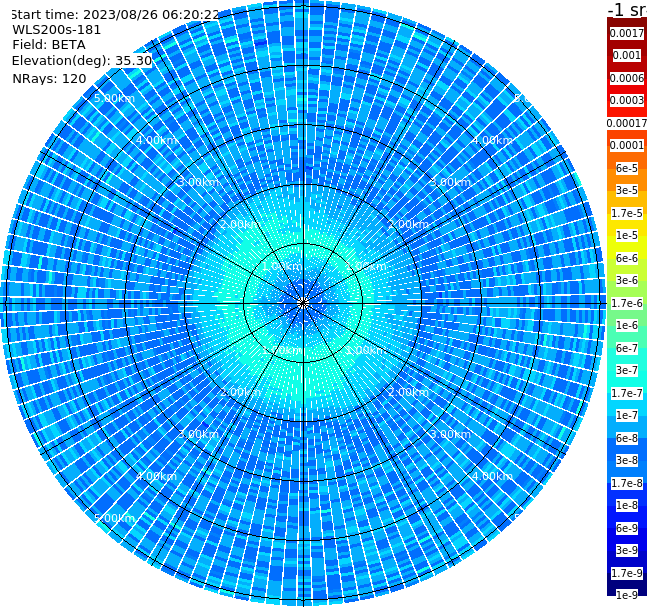Select the 3e-9 color scale label
This screenshot has height=607, width=647.
tap(627, 550)
